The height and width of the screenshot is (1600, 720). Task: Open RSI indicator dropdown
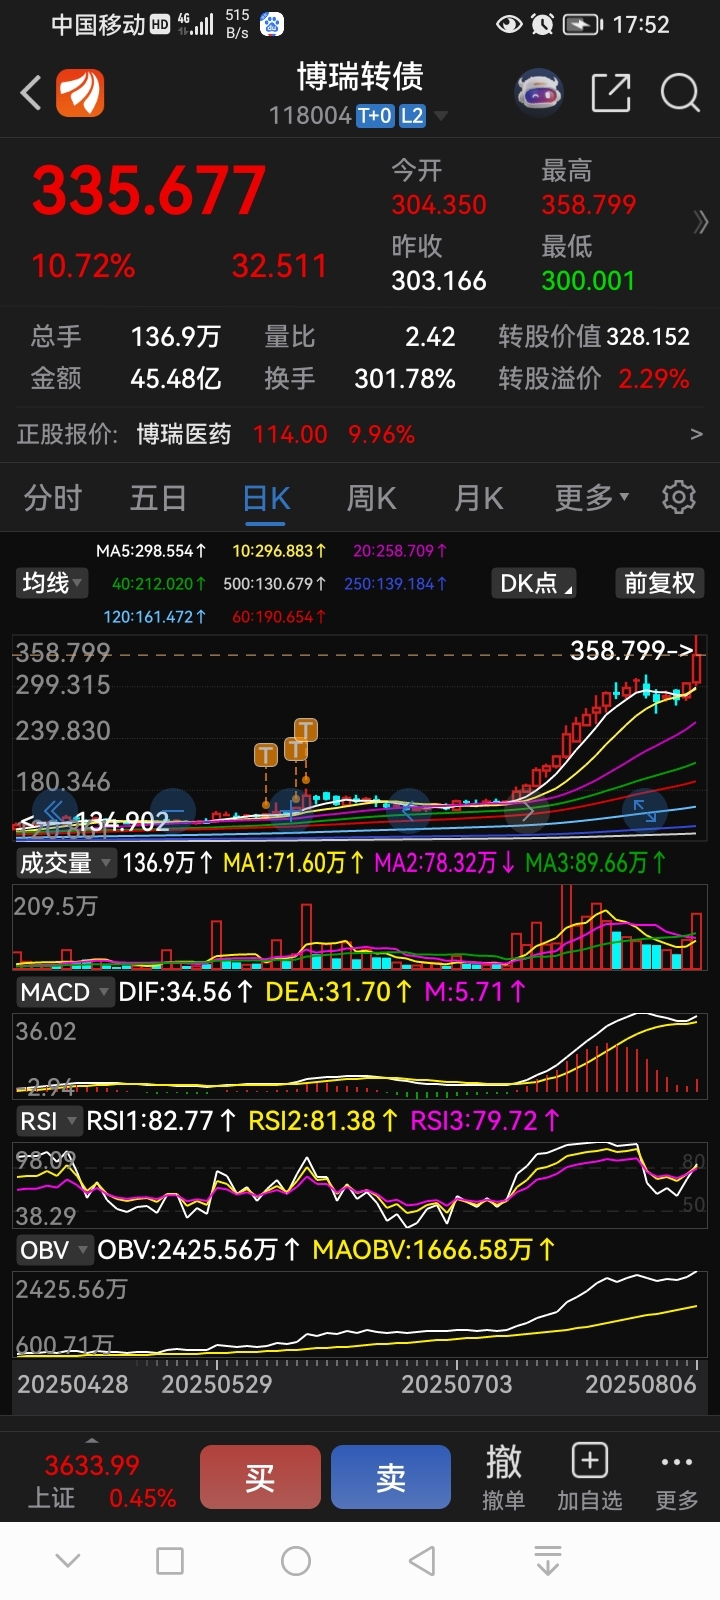pos(48,1121)
